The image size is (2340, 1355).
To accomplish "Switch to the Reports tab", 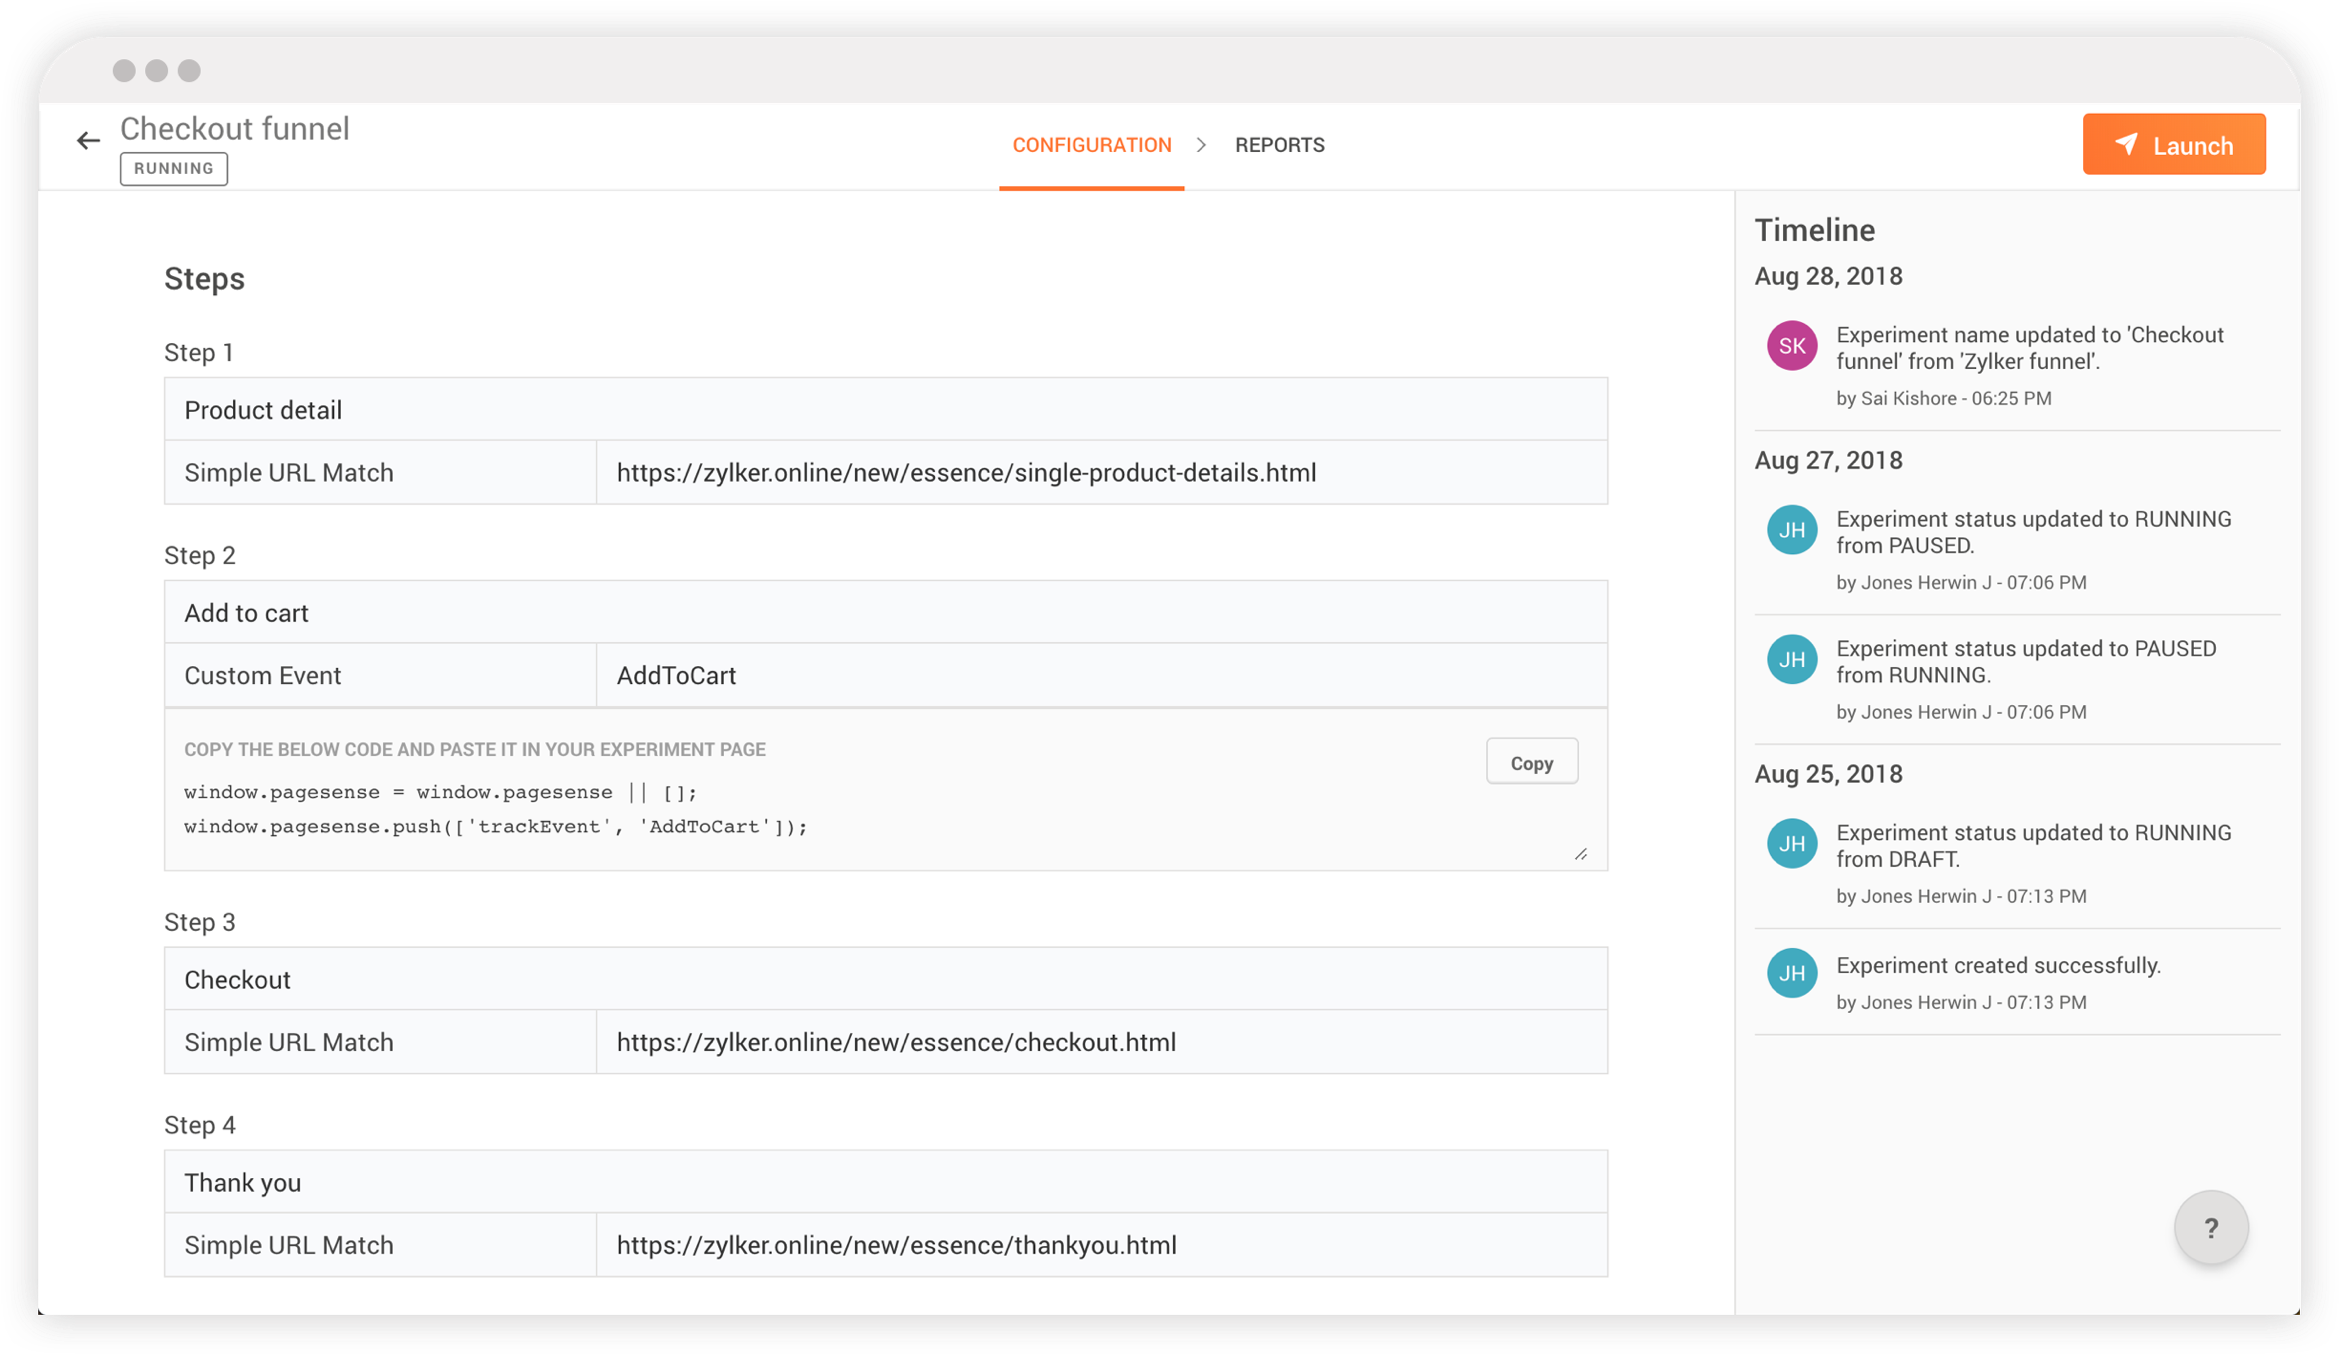I will coord(1279,145).
